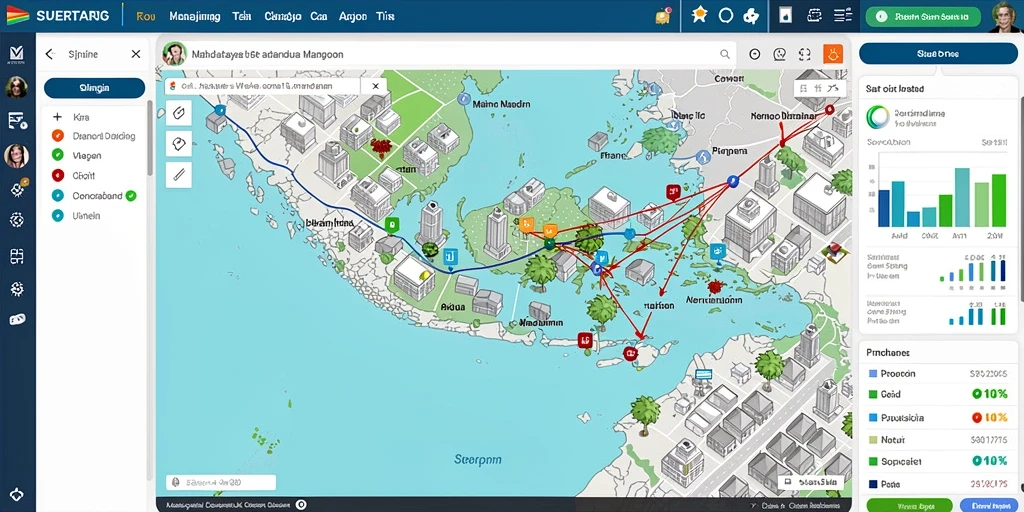Image resolution: width=1024 pixels, height=512 pixels.
Task: Select the top tag tool on map
Action: click(178, 113)
